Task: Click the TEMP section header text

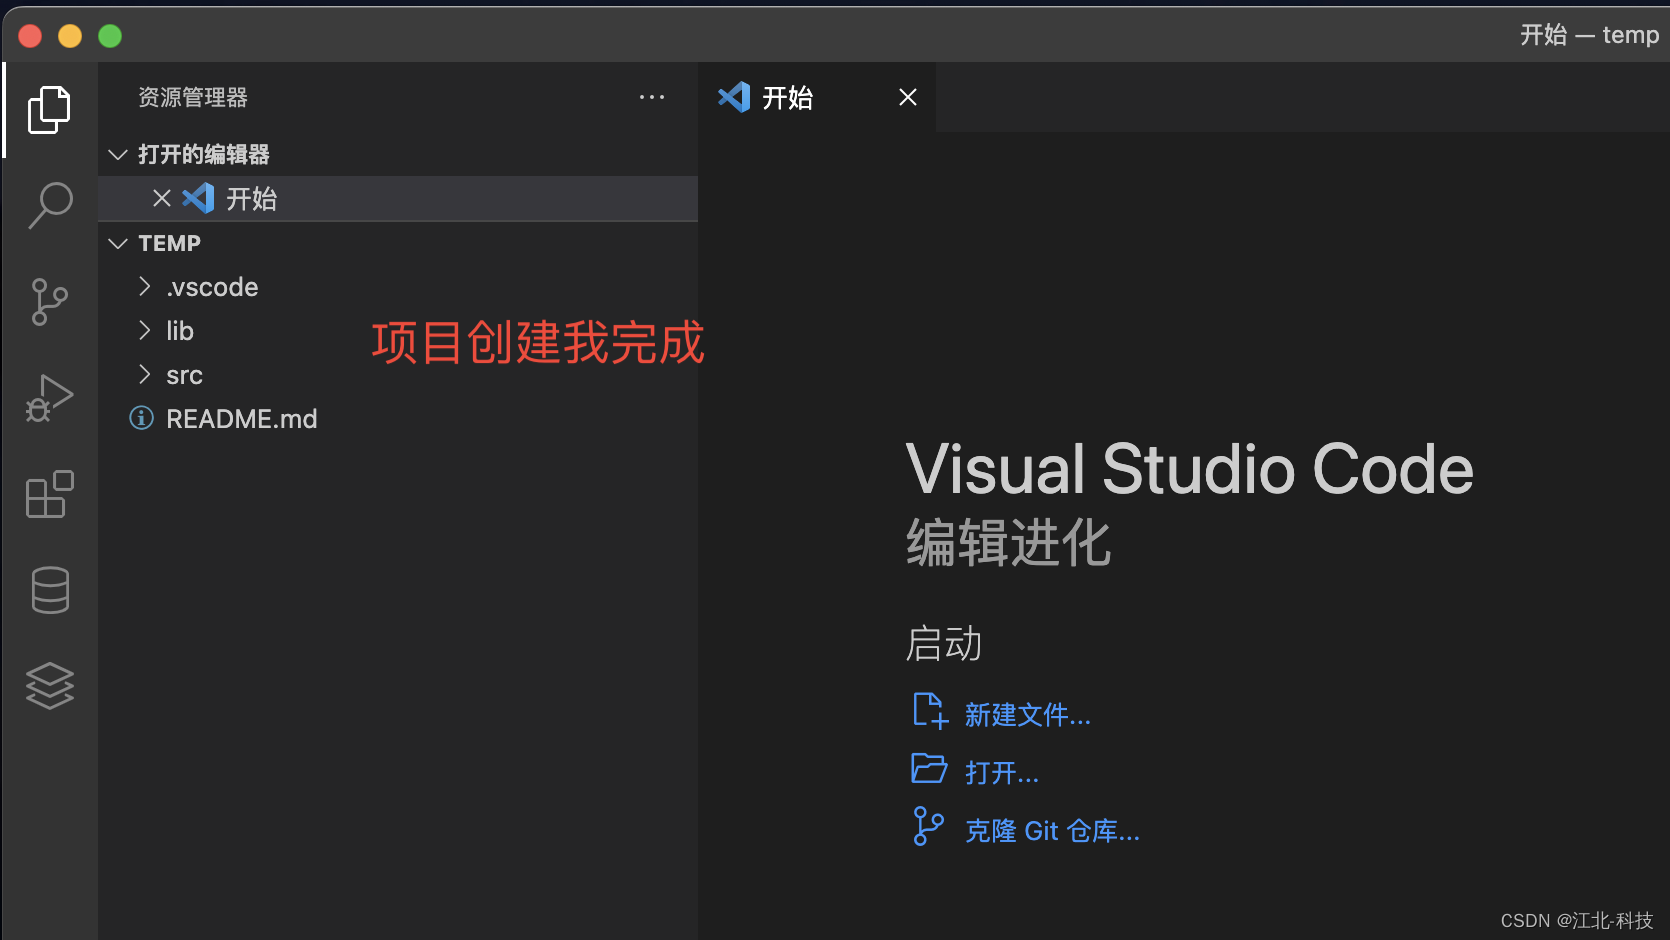Action: coord(170,243)
